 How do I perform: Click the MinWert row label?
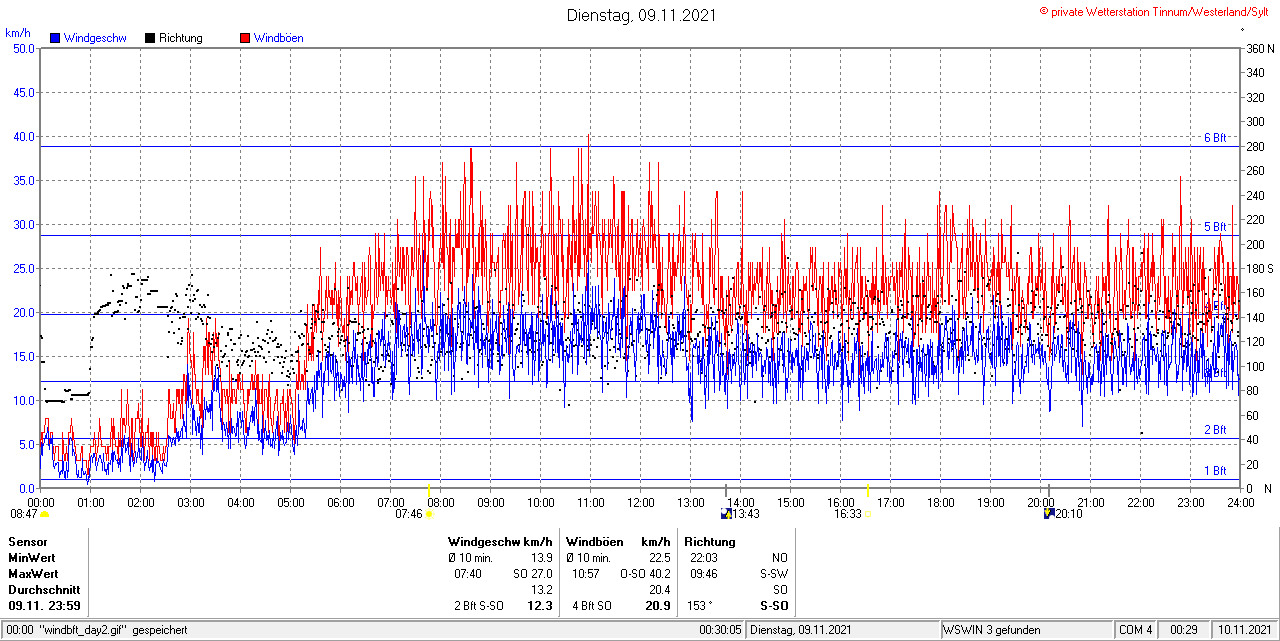(32, 558)
